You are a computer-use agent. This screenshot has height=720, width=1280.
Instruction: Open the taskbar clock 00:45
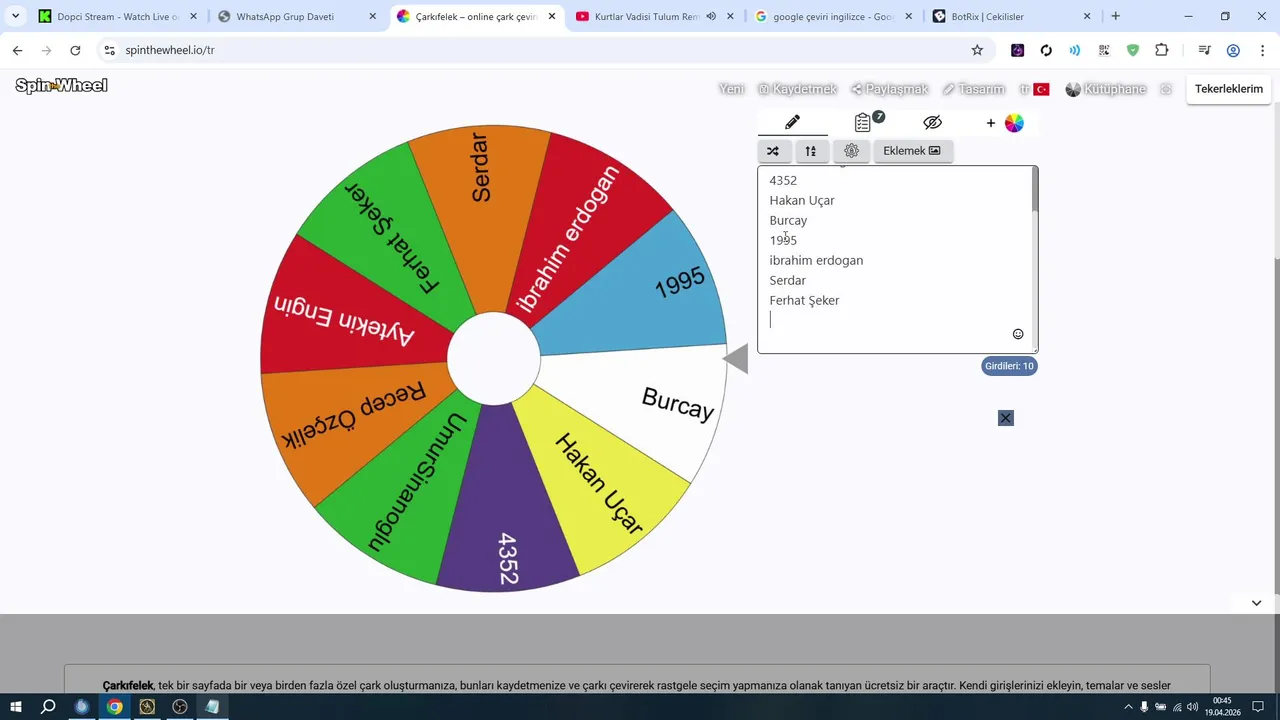coord(1222,707)
